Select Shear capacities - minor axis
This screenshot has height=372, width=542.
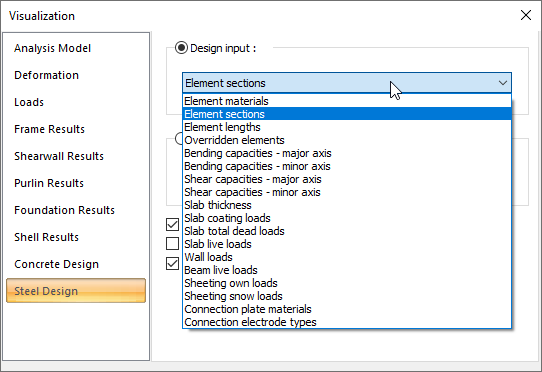(347, 192)
